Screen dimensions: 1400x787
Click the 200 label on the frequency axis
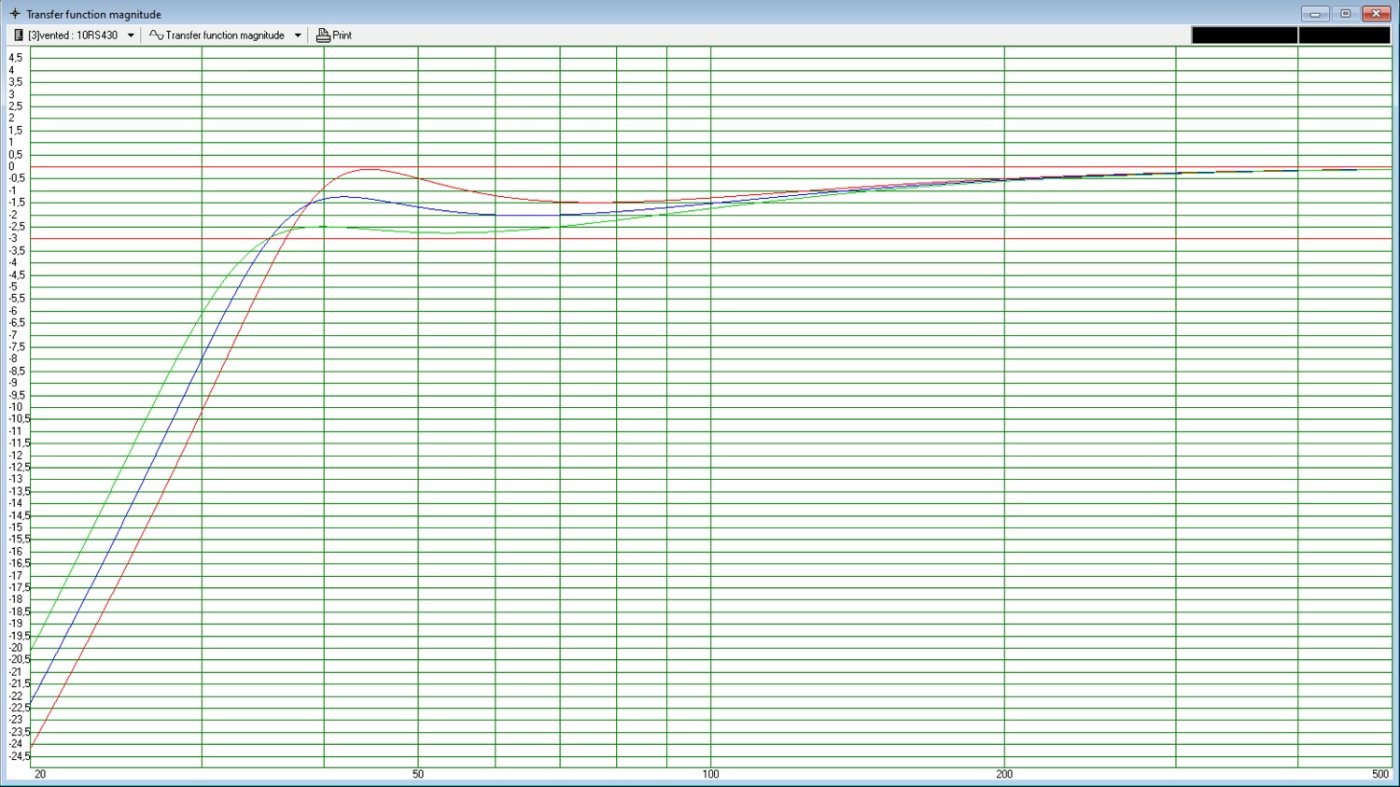click(1004, 774)
